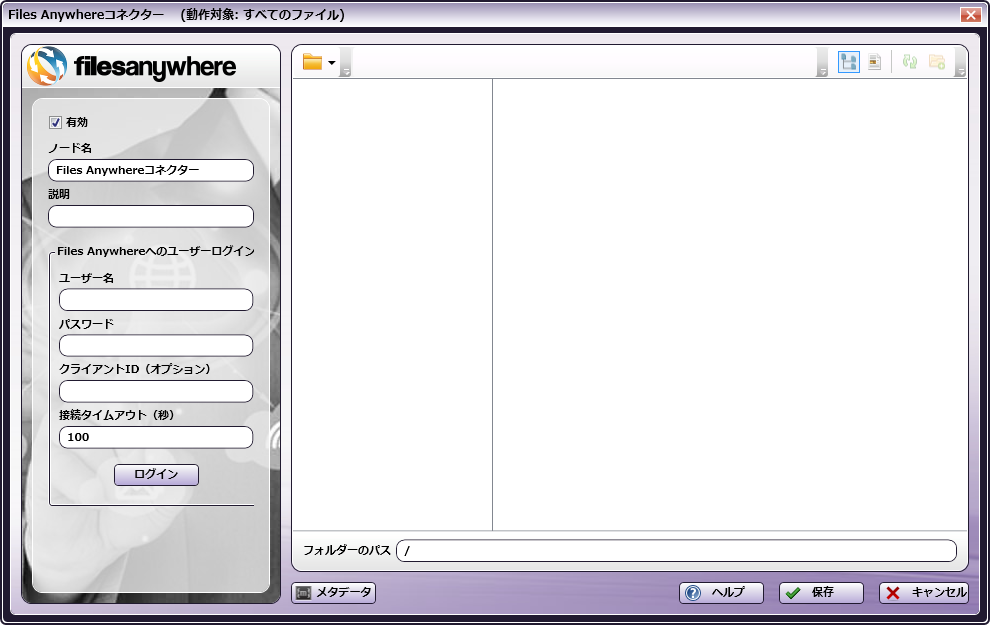Open the dropdown arrow beside the folder icon
990x625 pixels.
click(x=331, y=62)
